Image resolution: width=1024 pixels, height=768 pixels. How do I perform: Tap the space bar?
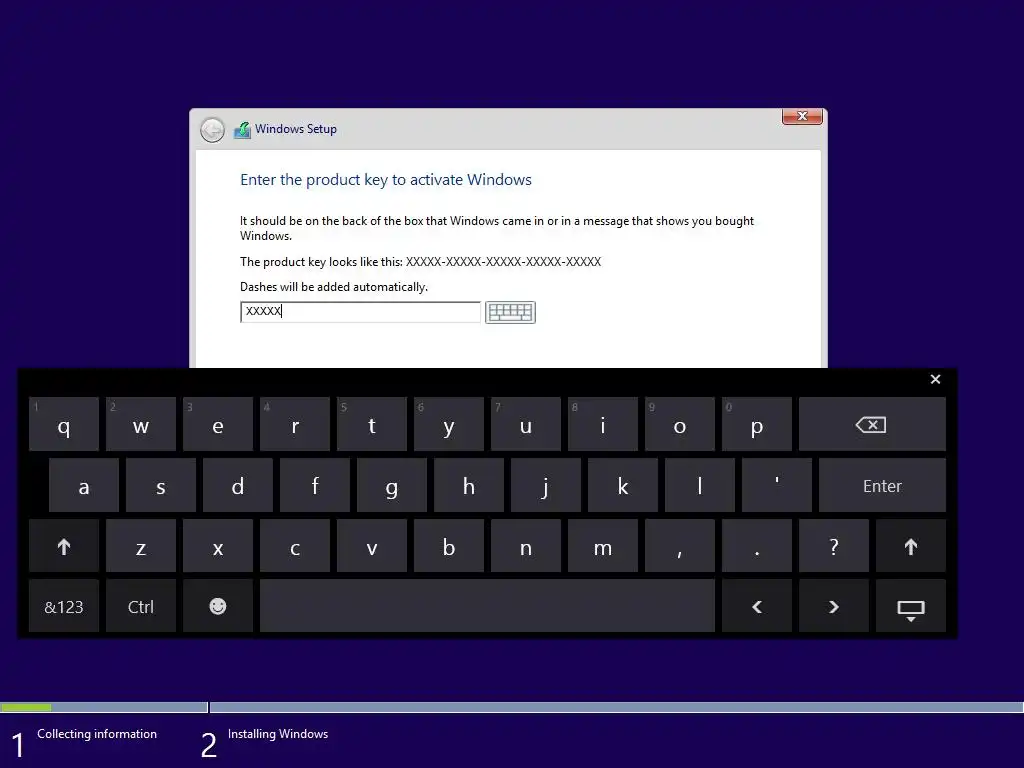pos(487,607)
